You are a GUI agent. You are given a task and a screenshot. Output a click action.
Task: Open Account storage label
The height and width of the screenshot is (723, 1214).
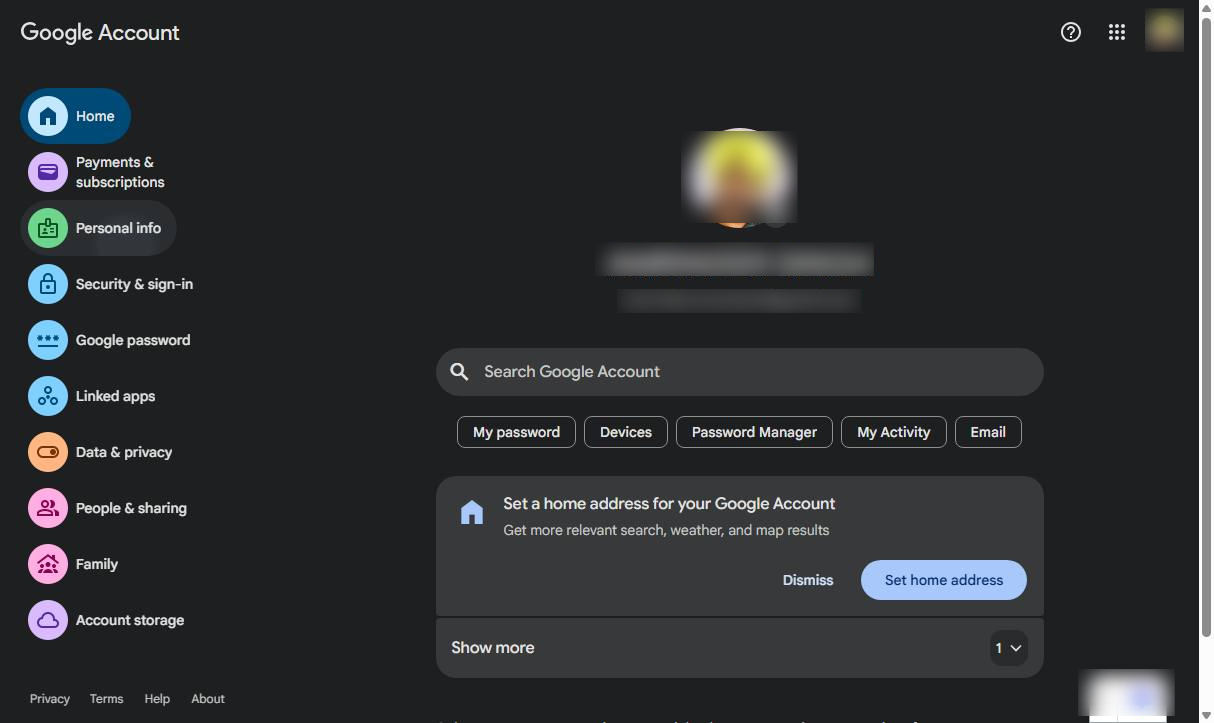tap(130, 620)
